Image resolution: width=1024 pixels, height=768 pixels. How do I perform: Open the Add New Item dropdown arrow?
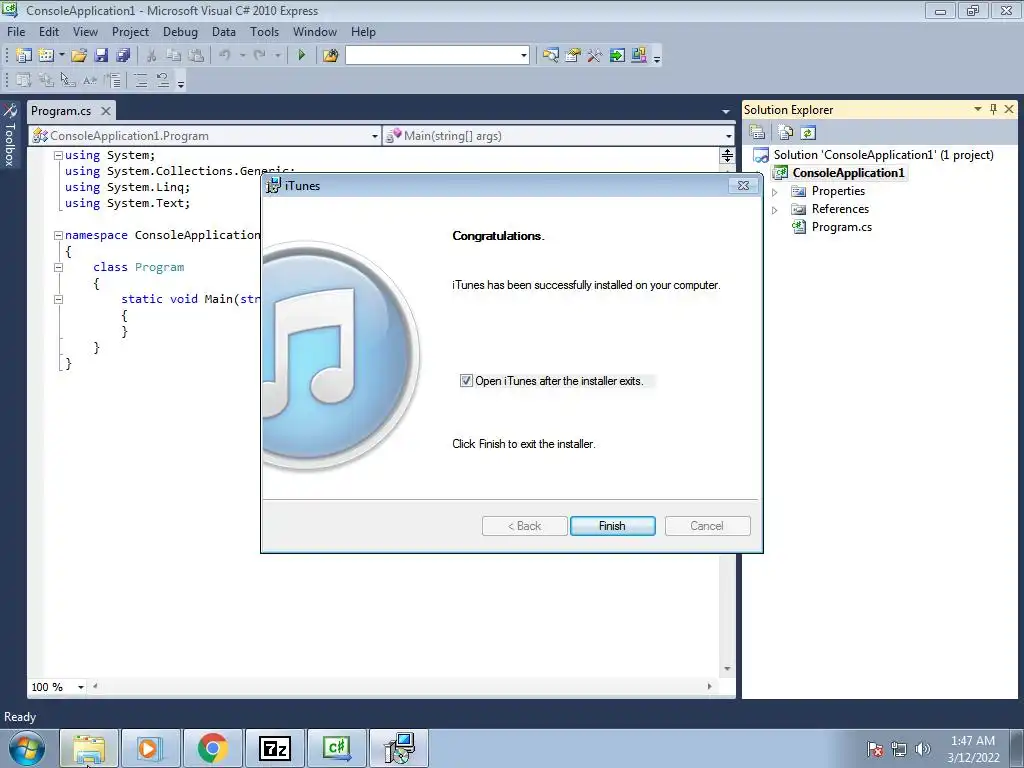[62, 56]
